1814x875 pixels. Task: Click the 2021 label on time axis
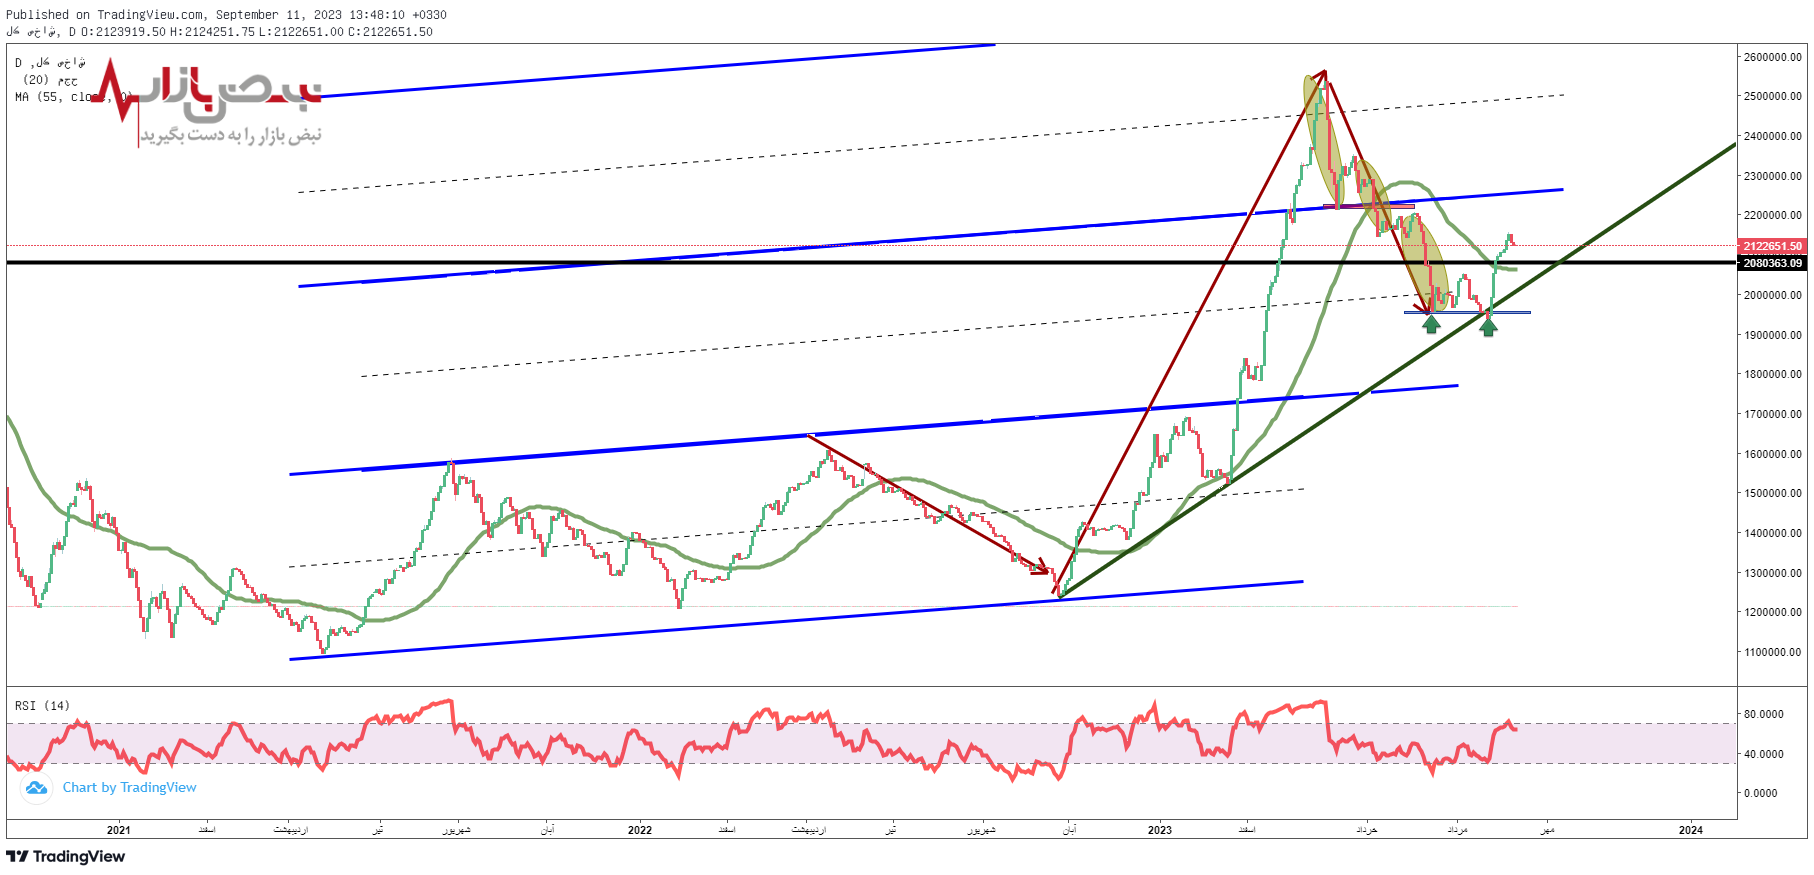[x=119, y=830]
